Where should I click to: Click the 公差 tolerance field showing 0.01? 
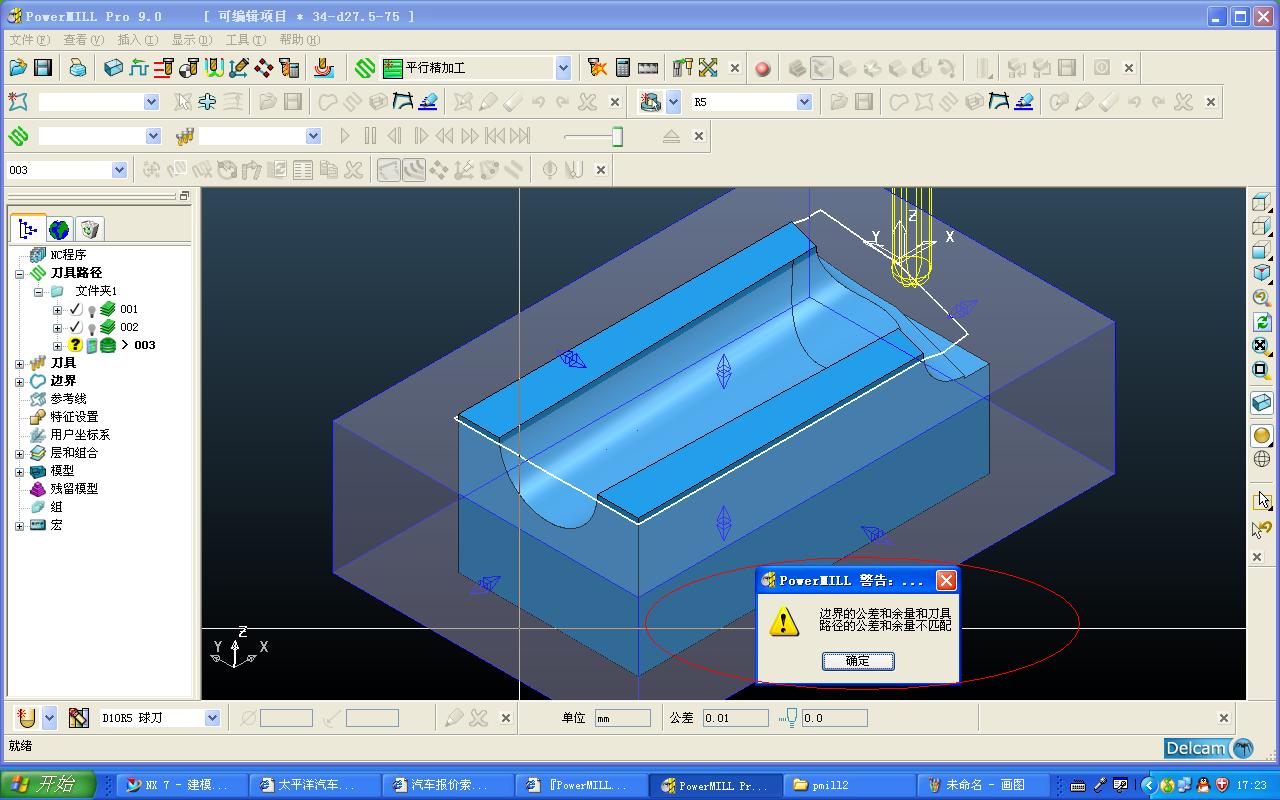click(735, 718)
